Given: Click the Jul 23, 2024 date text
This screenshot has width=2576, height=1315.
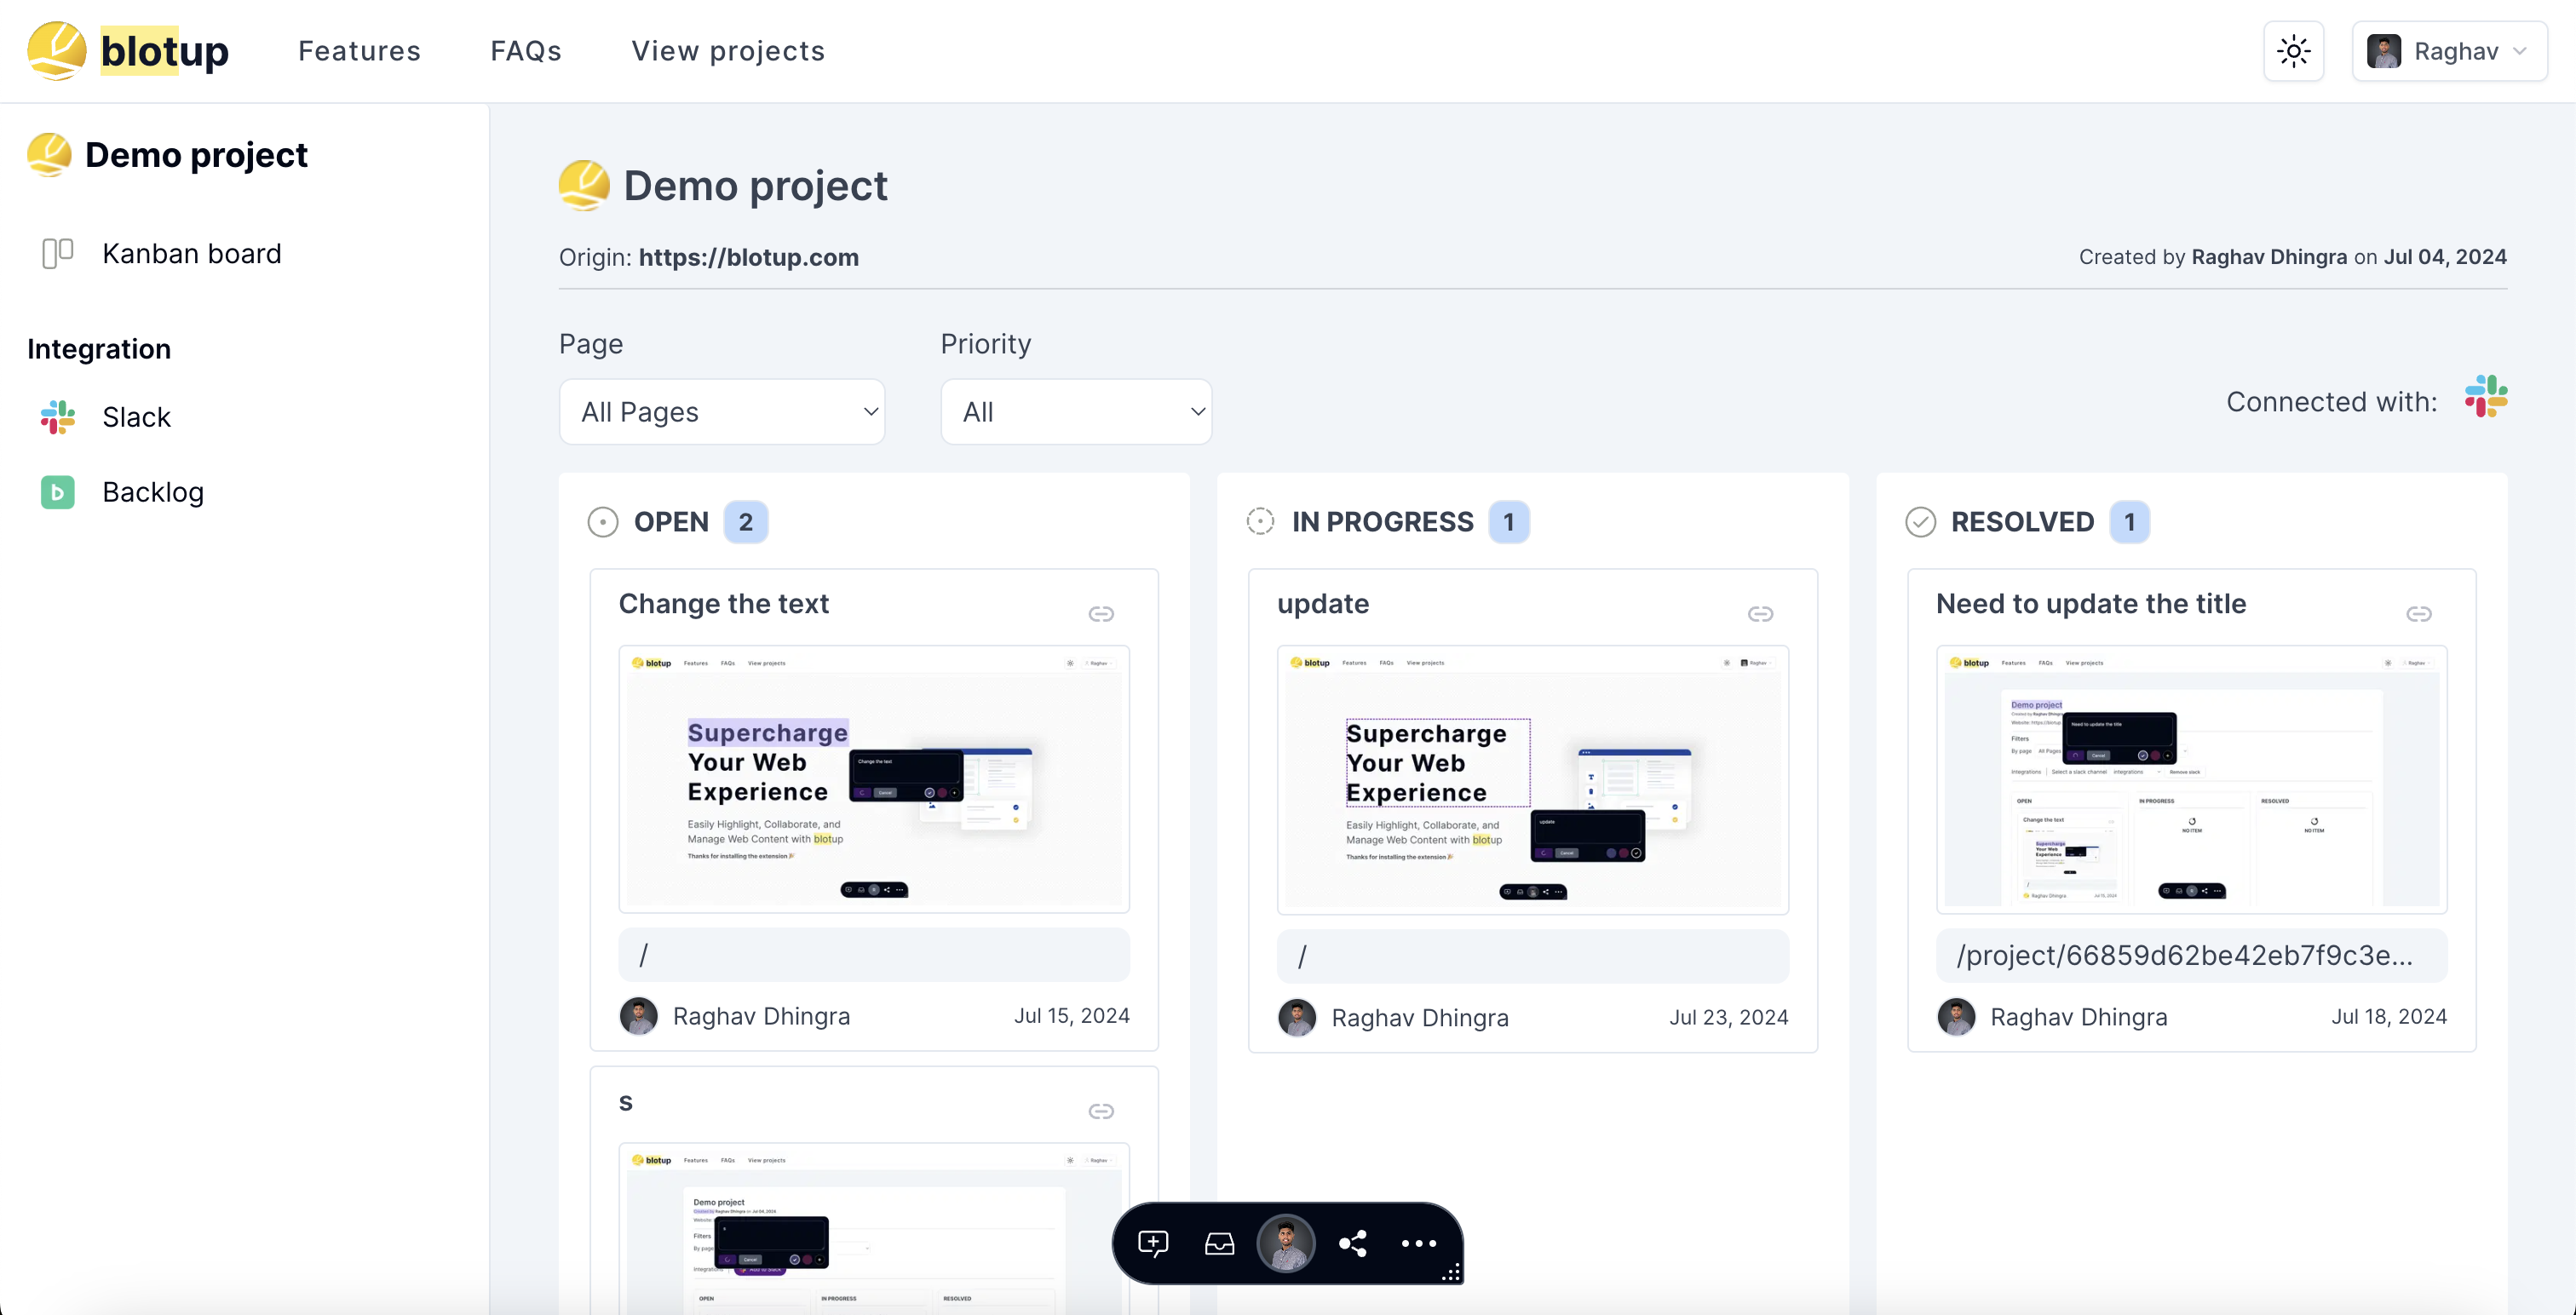Looking at the screenshot, I should coord(1728,1018).
